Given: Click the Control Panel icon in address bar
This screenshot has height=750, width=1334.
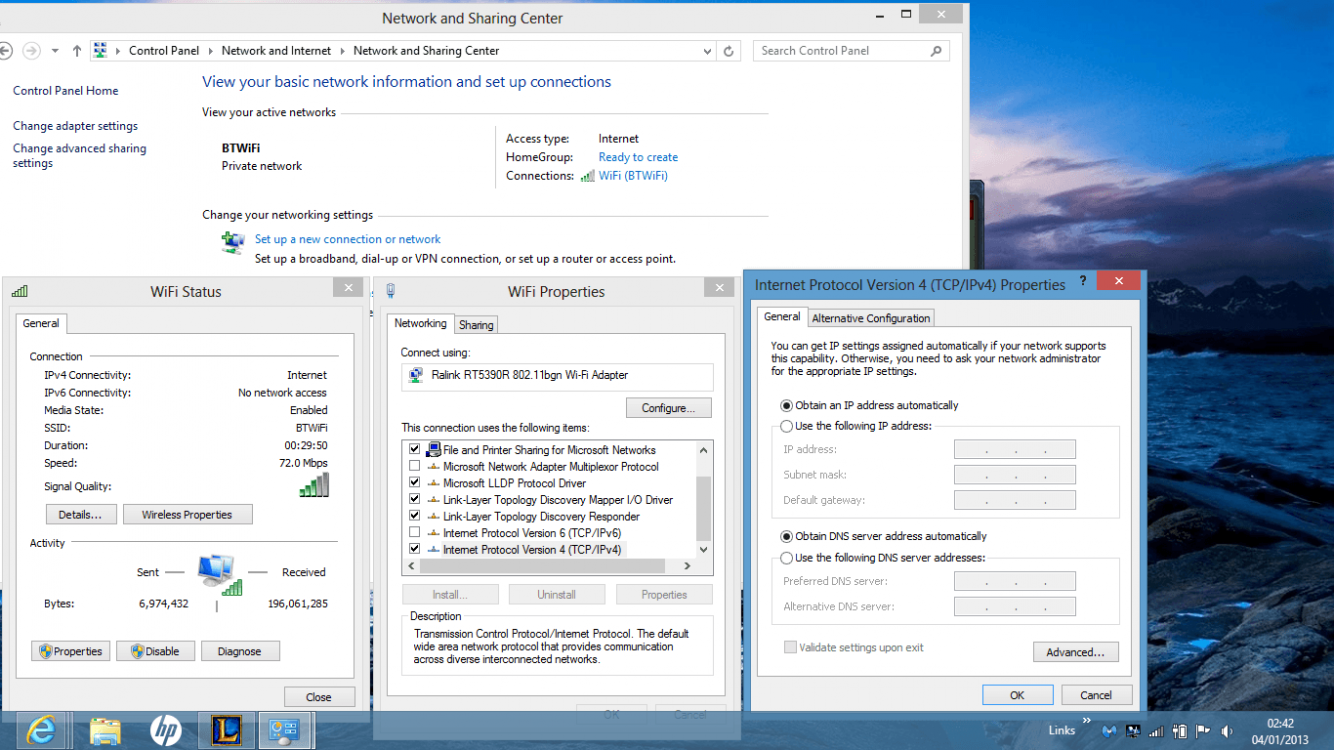Looking at the screenshot, I should pyautogui.click(x=100, y=51).
